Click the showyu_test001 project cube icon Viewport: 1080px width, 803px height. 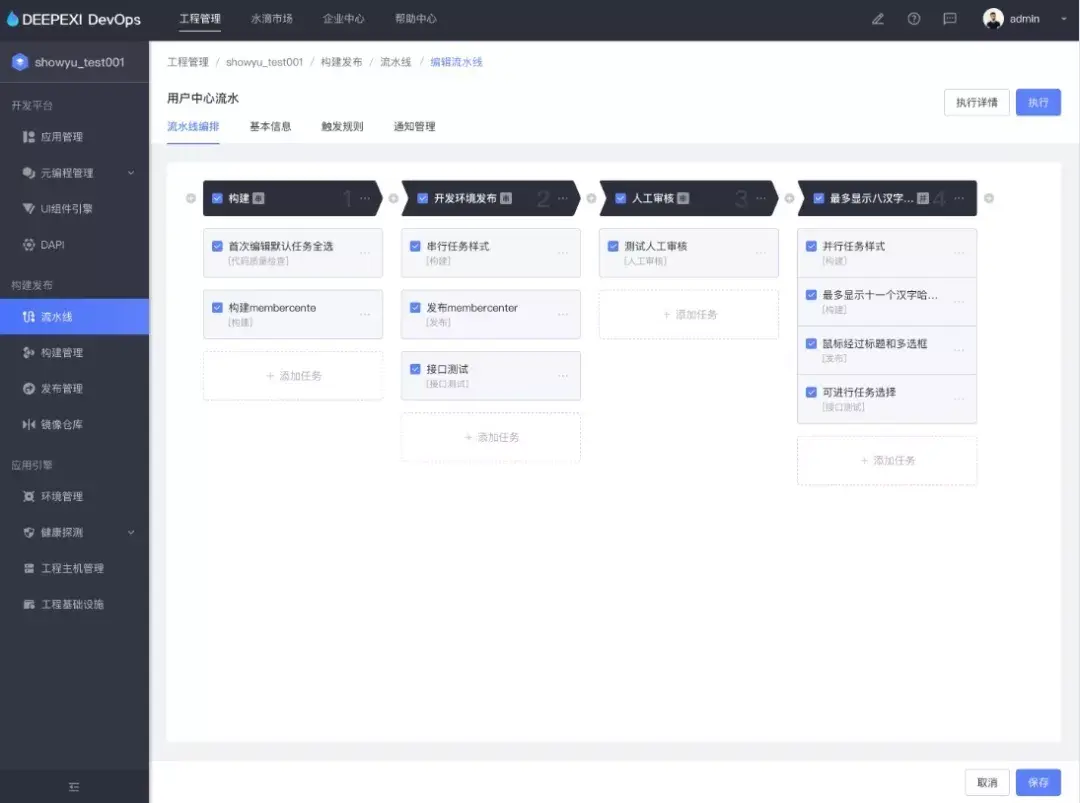(20, 62)
